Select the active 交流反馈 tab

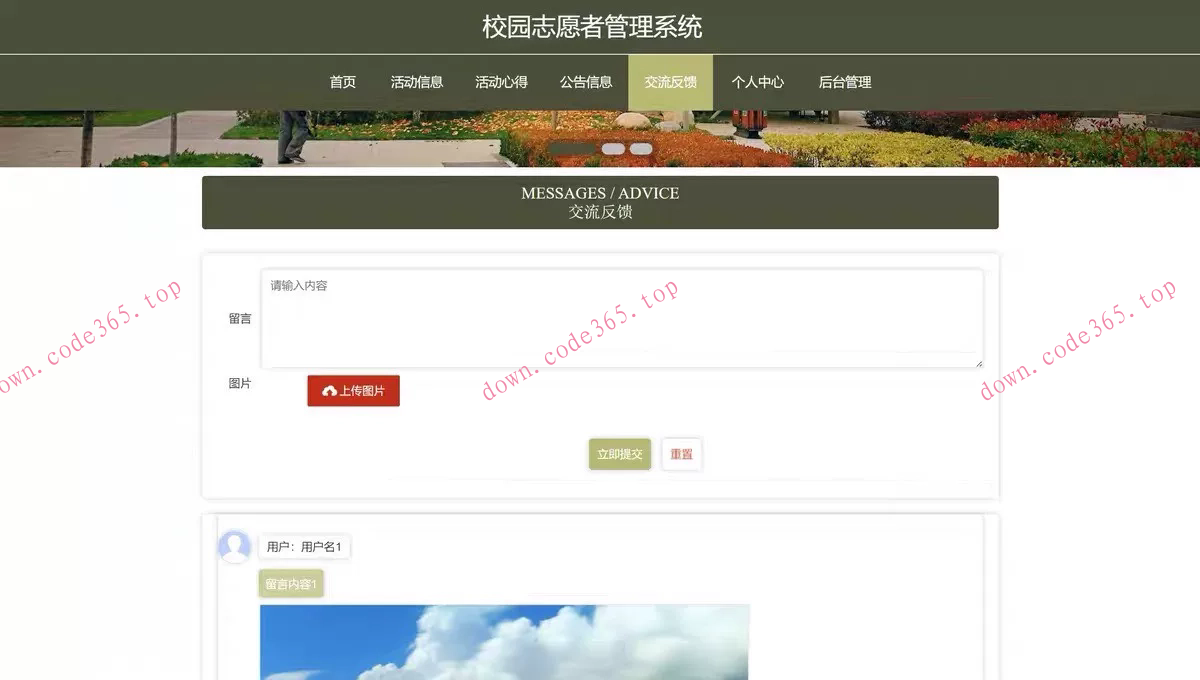click(670, 83)
